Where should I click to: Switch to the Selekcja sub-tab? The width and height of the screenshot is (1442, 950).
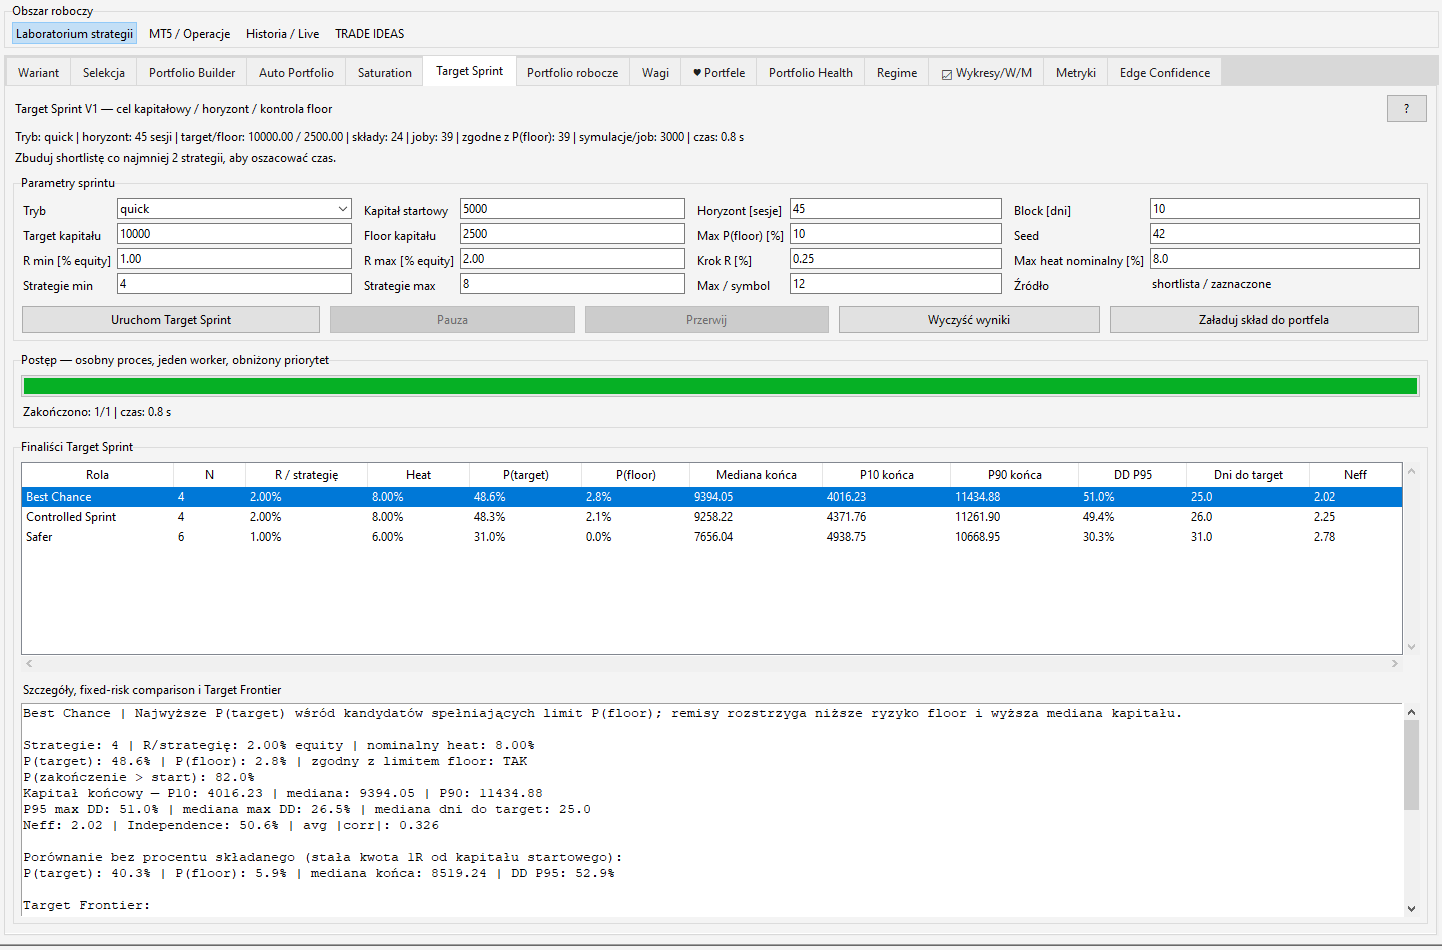coord(104,73)
